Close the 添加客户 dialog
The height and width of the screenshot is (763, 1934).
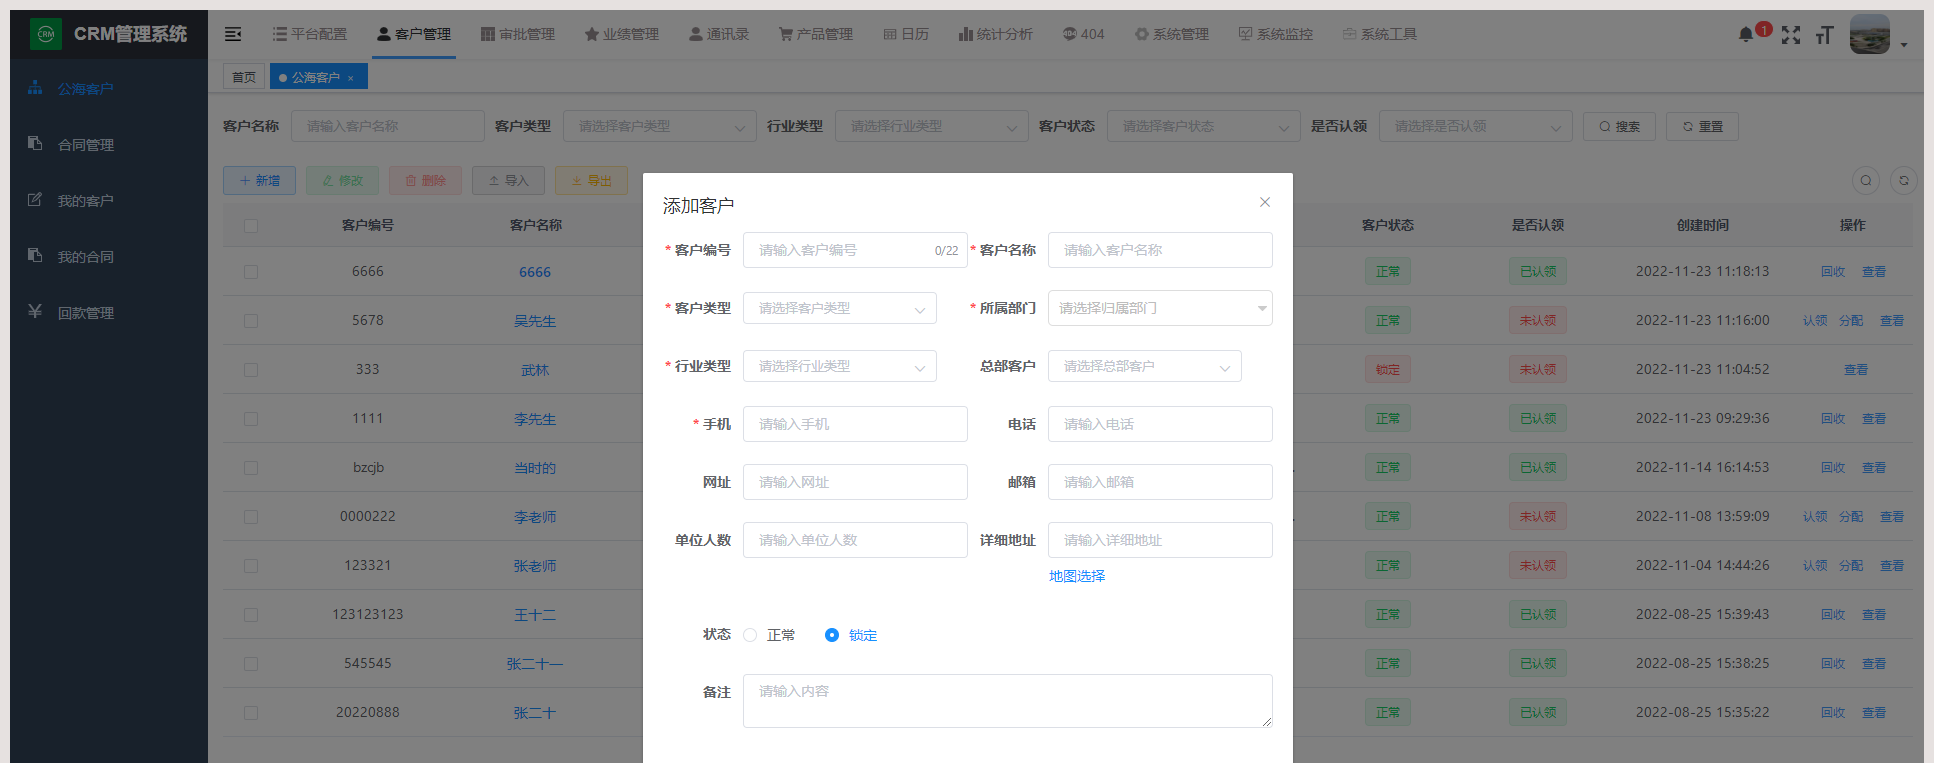coord(1265,202)
